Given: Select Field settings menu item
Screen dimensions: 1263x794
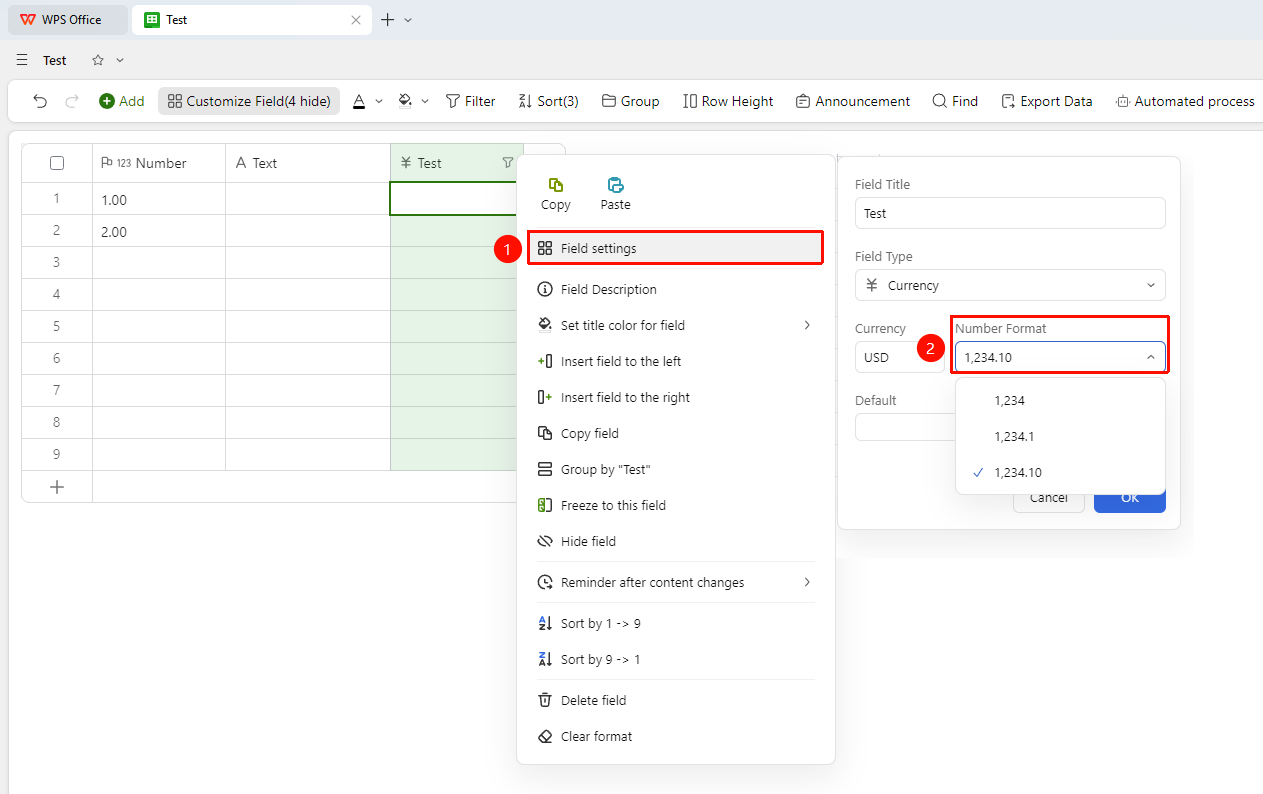Looking at the screenshot, I should 675,248.
